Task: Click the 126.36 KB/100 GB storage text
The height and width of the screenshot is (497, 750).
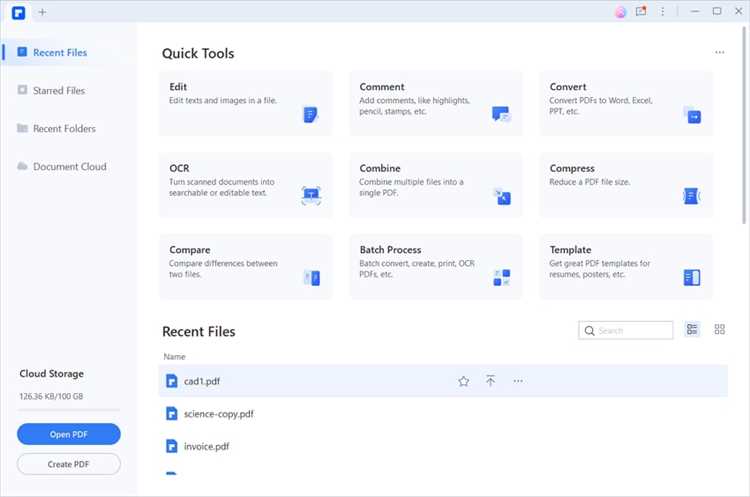Action: [x=51, y=397]
